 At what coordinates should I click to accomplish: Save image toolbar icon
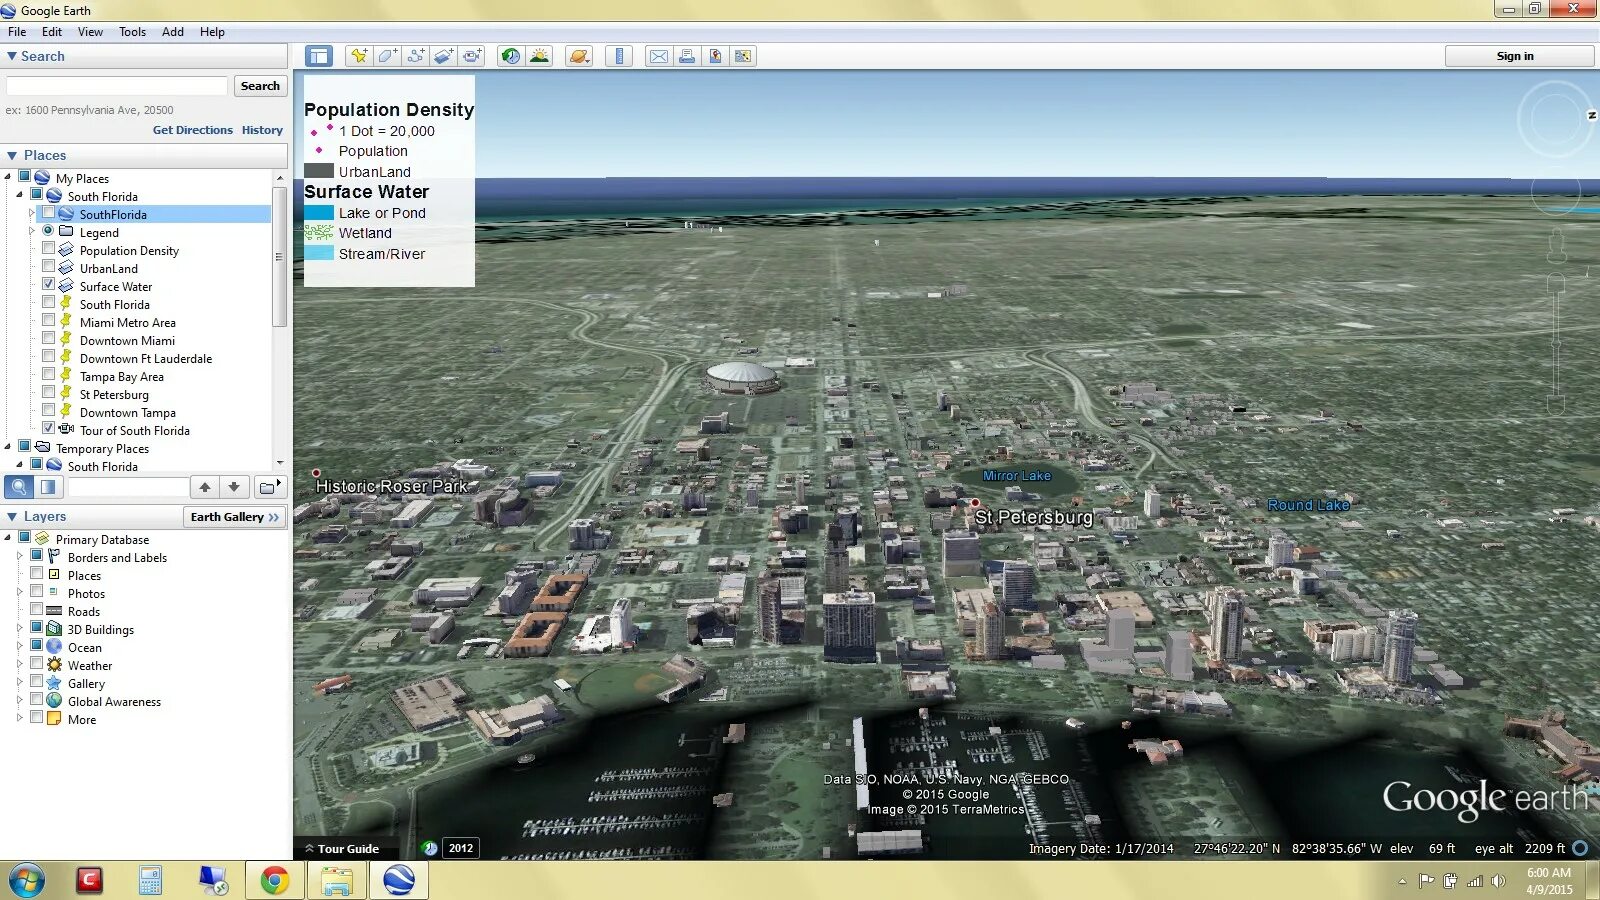click(x=715, y=56)
